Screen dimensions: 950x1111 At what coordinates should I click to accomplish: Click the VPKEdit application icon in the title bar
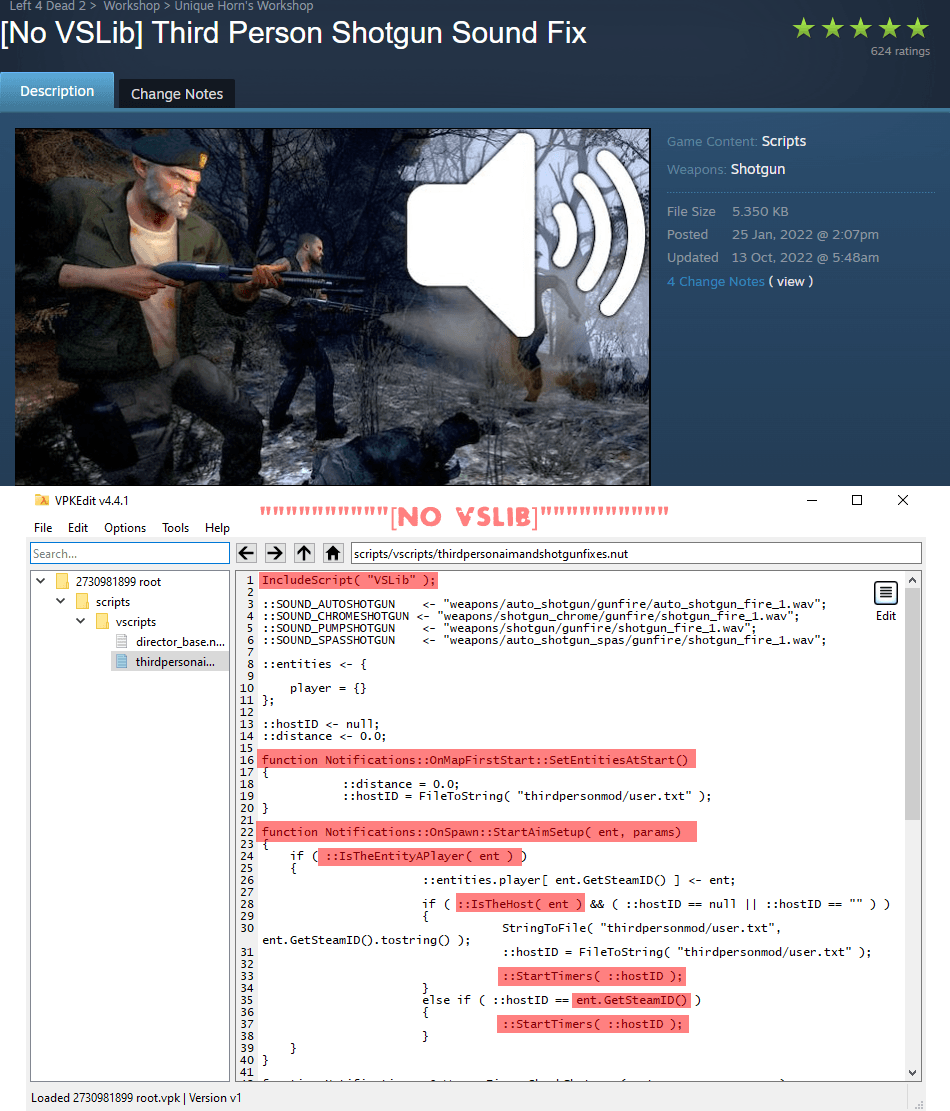[x=42, y=500]
